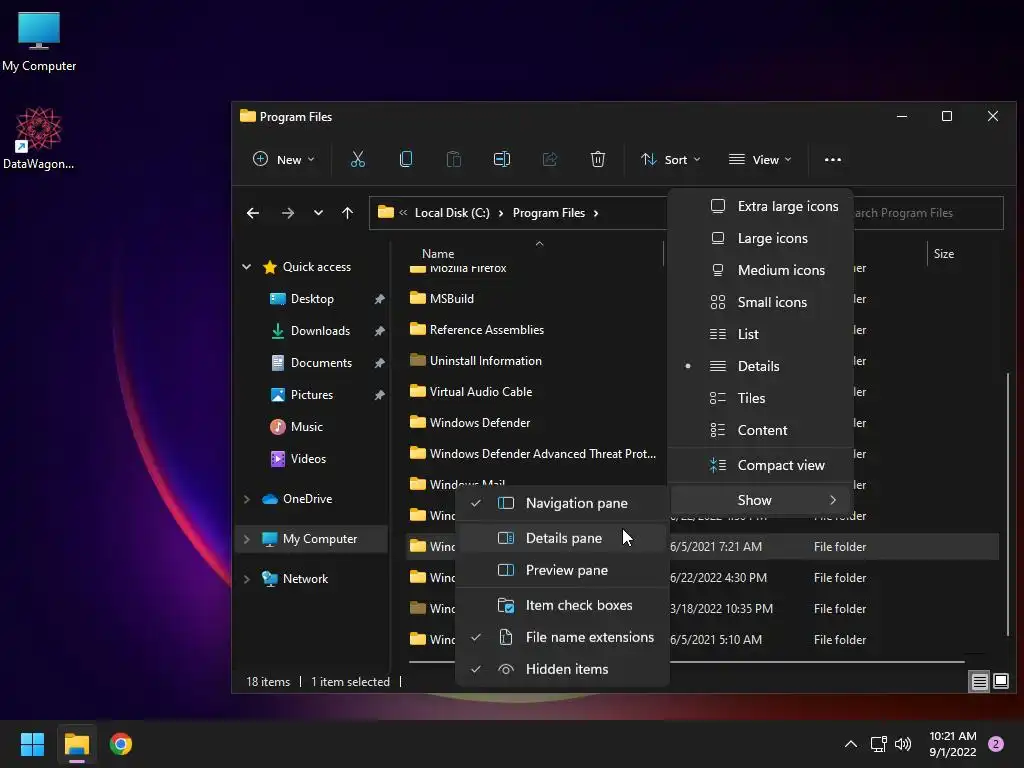
Task: Click the Cut scissors icon
Action: point(357,159)
